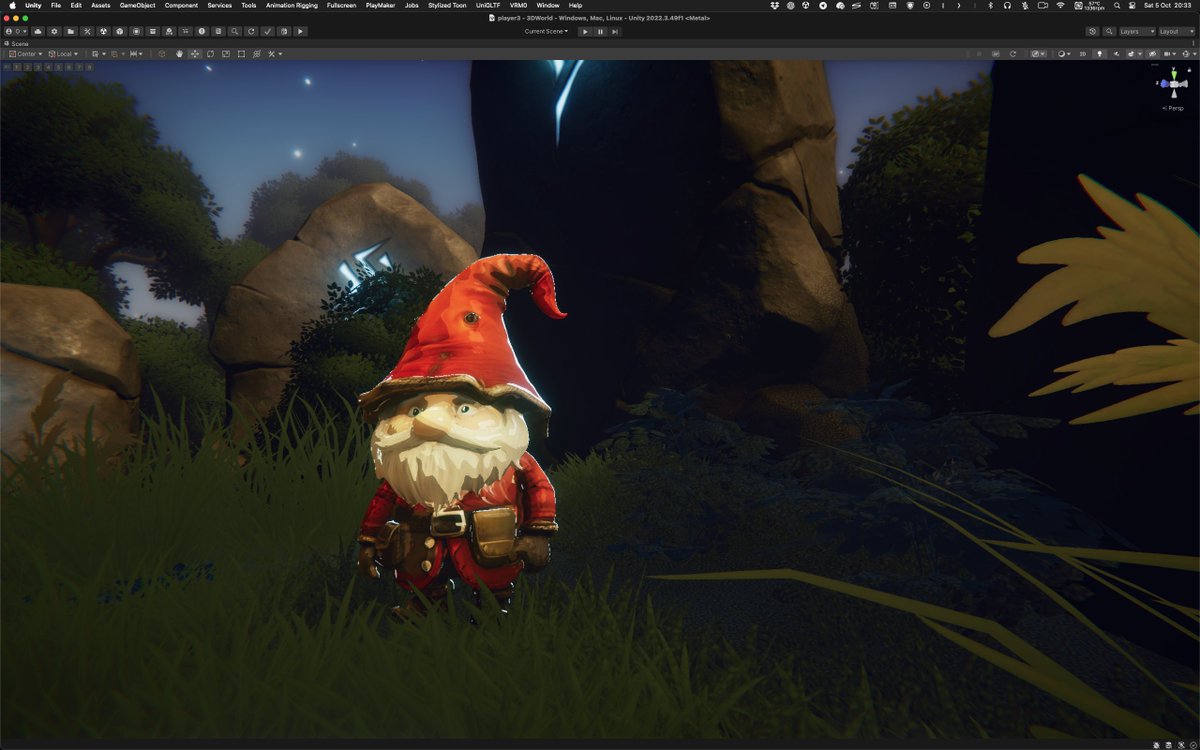Toggle 2D view mode
The width and height of the screenshot is (1200, 750).
[x=1083, y=54]
